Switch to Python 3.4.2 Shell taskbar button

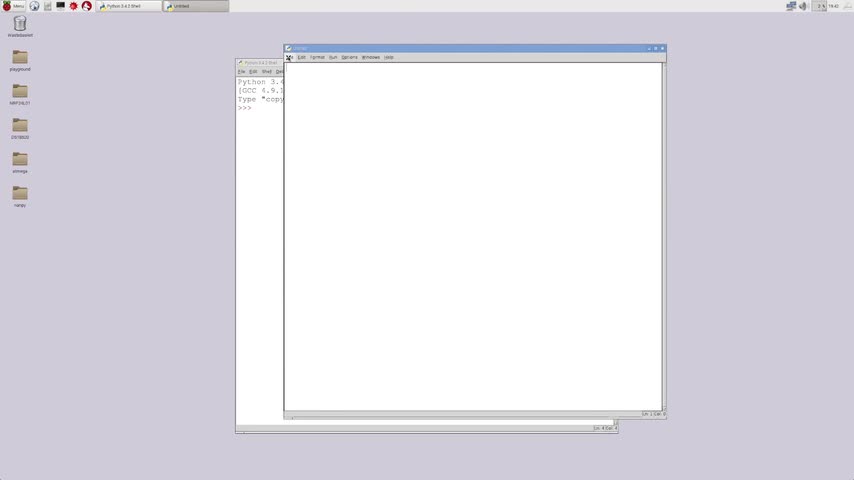[x=129, y=6]
